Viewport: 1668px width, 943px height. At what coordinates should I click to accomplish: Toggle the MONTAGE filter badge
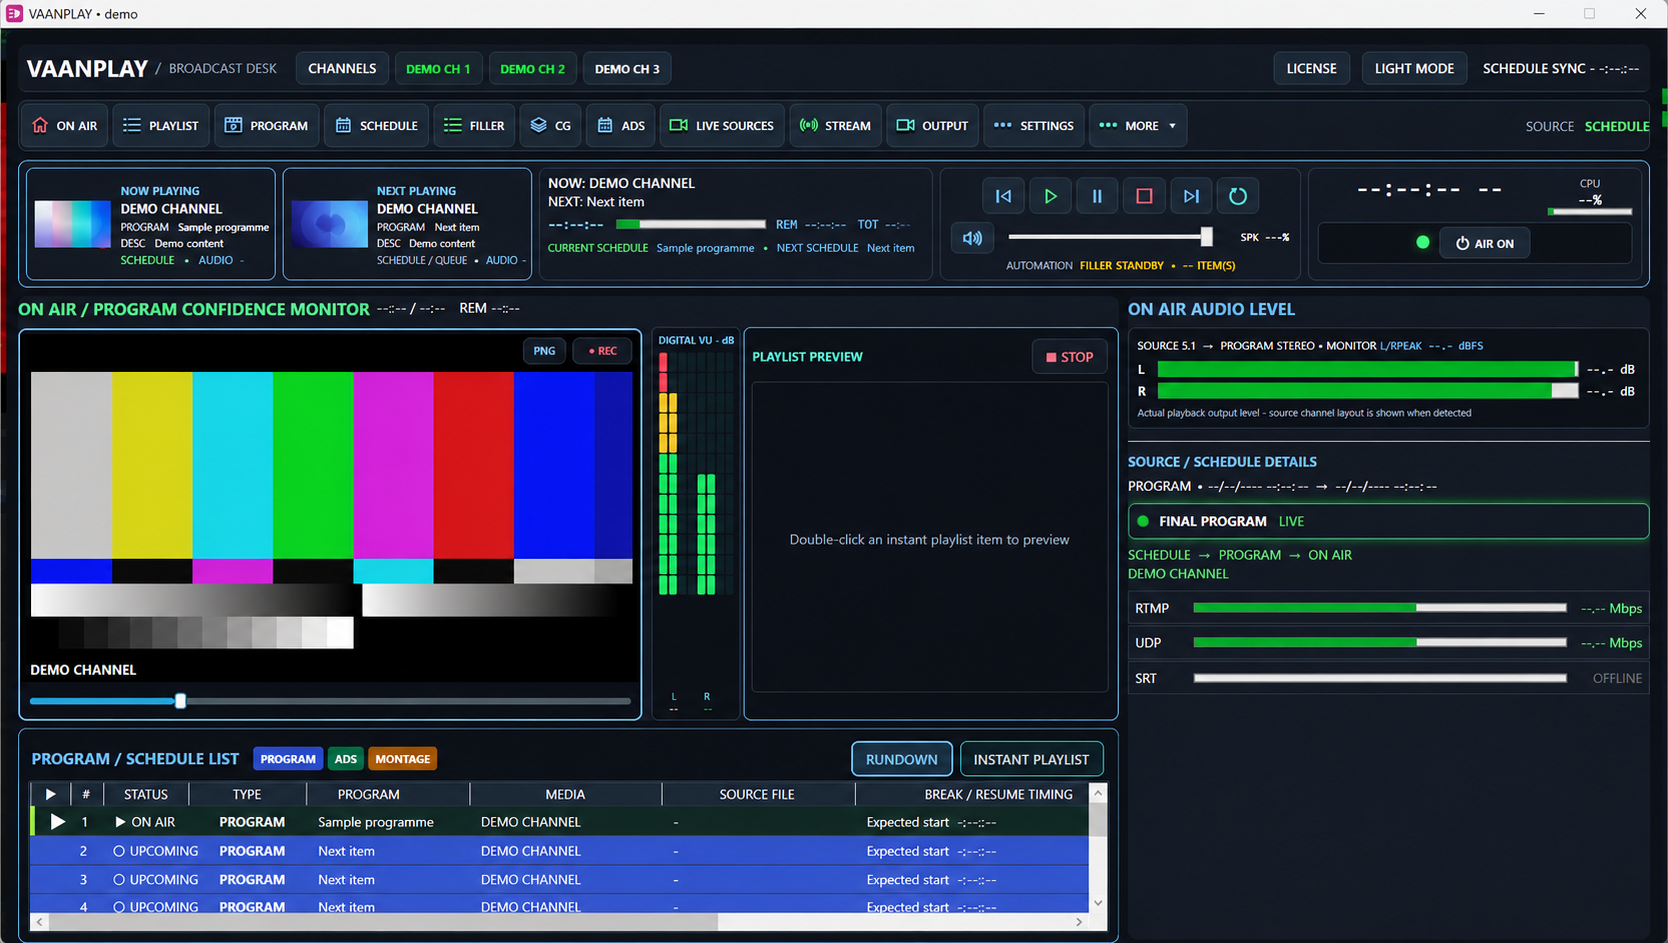403,759
